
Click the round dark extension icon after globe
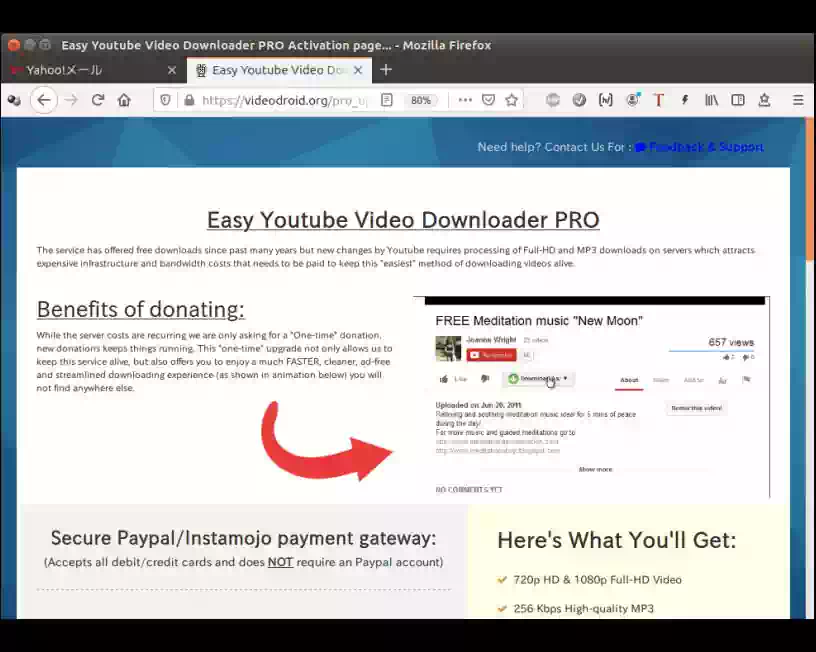tap(579, 100)
